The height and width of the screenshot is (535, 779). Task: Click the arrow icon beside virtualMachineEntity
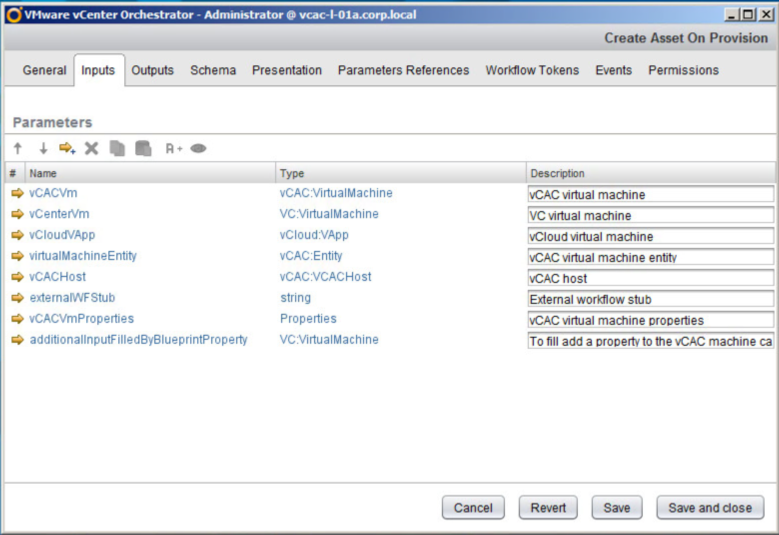click(x=17, y=256)
